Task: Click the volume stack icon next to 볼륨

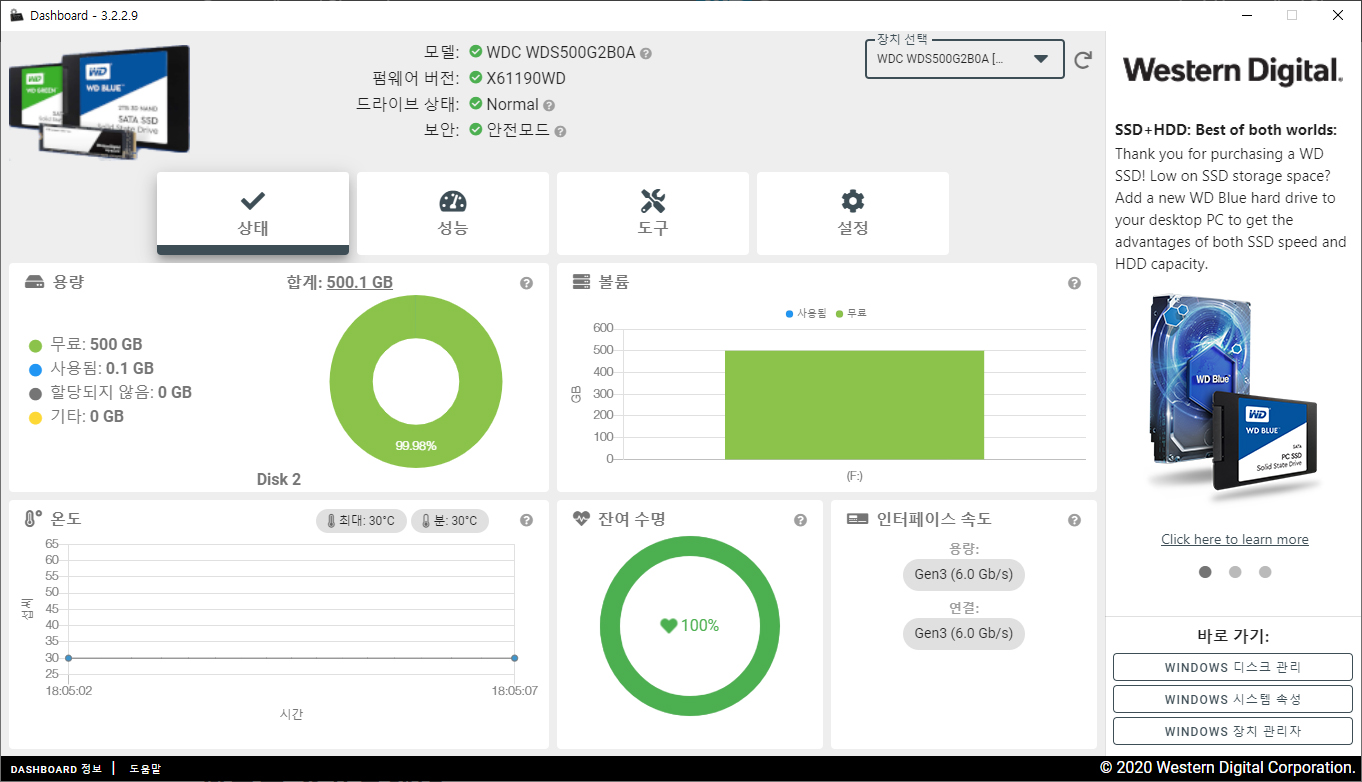Action: [581, 282]
